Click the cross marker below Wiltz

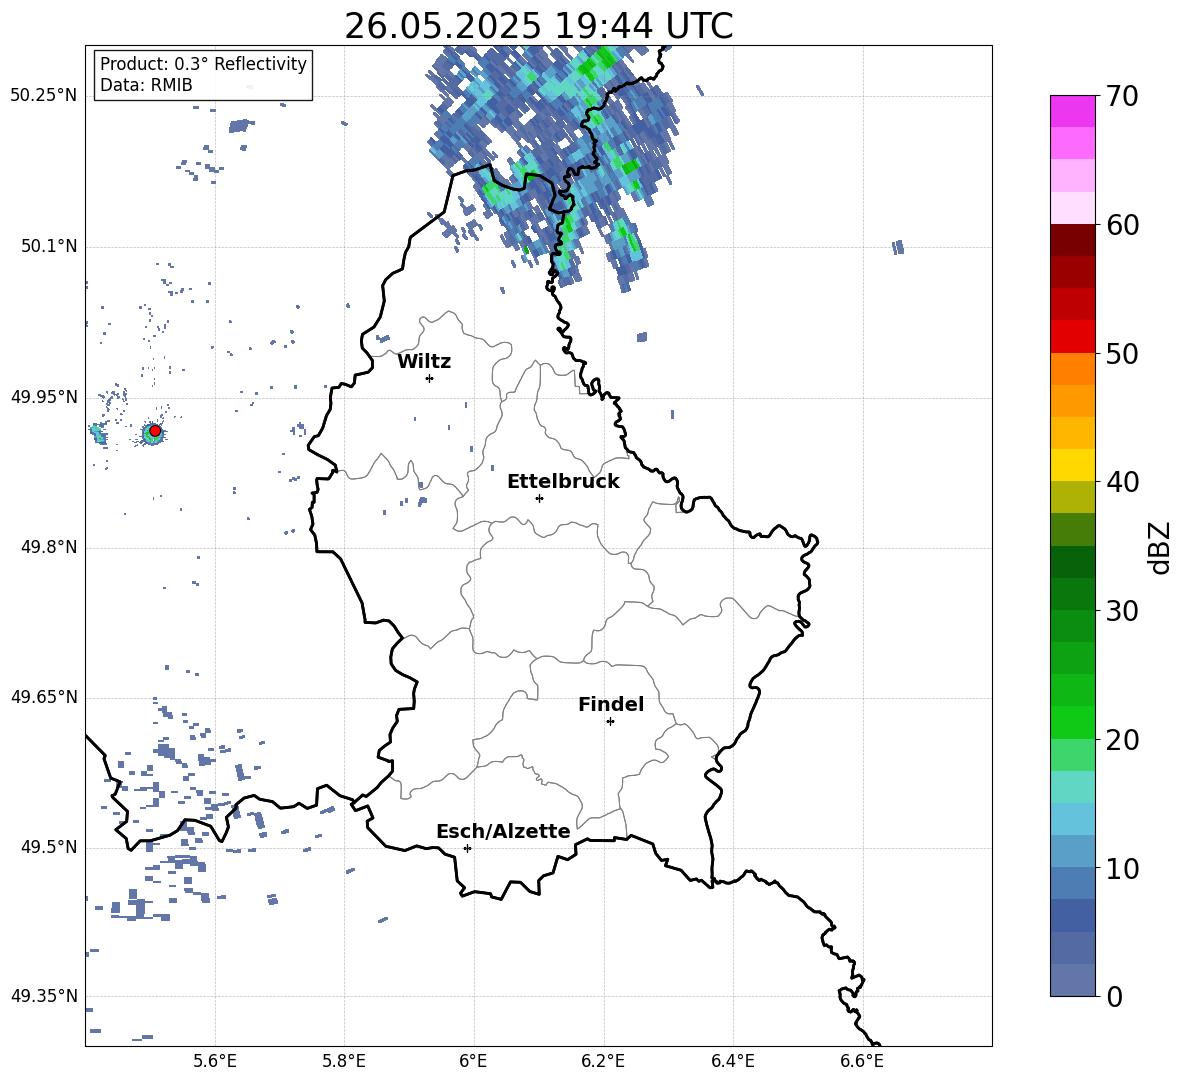(430, 378)
